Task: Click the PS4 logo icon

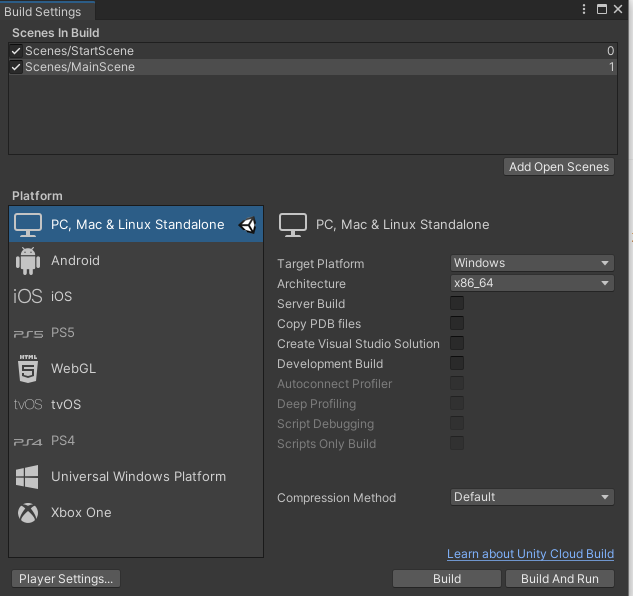Action: point(28,442)
